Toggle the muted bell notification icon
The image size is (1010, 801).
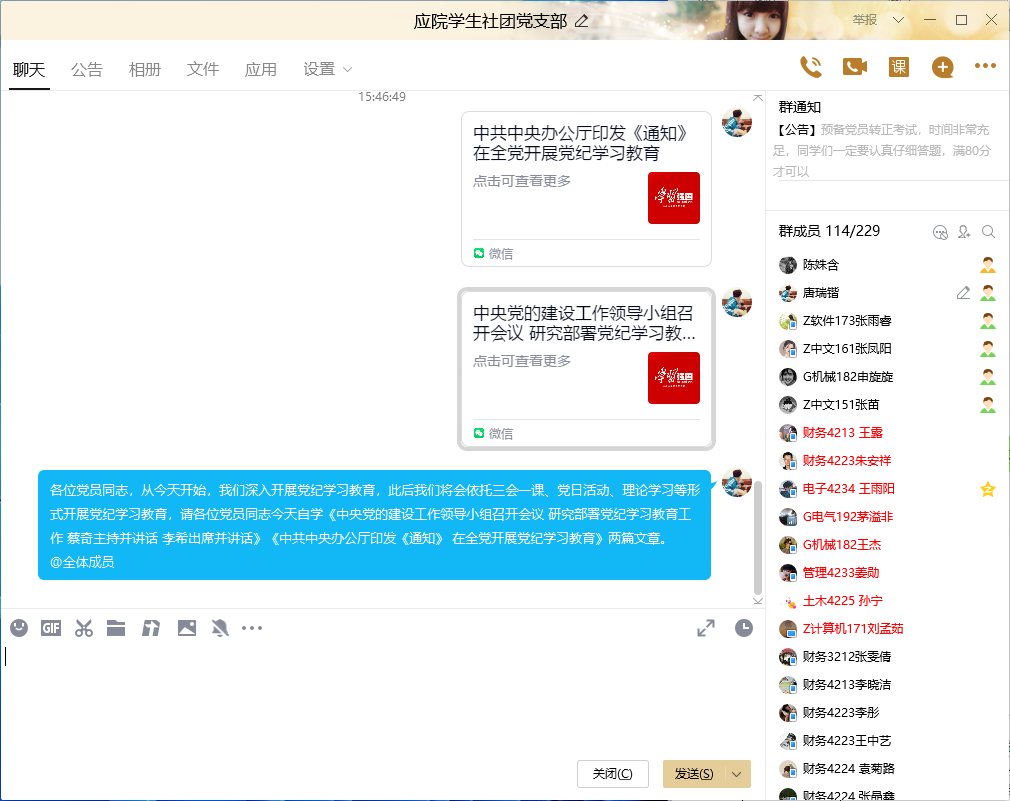coord(220,628)
